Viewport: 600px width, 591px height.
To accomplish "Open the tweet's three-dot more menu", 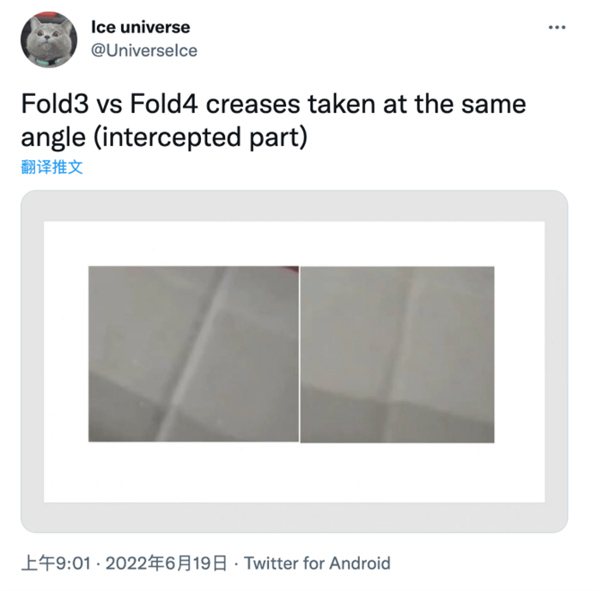I will (x=557, y=27).
